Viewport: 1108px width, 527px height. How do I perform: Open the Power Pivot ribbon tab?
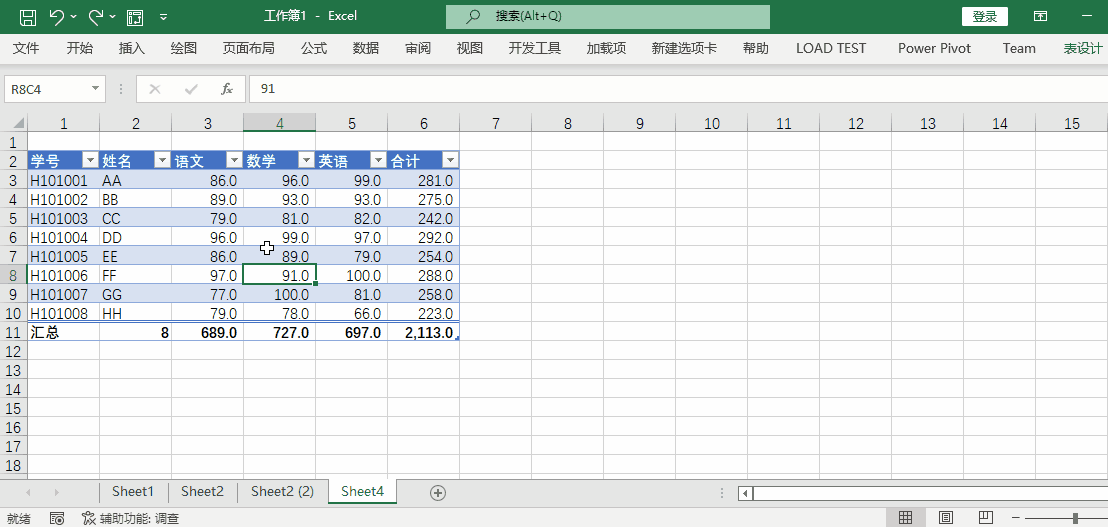tap(934, 48)
